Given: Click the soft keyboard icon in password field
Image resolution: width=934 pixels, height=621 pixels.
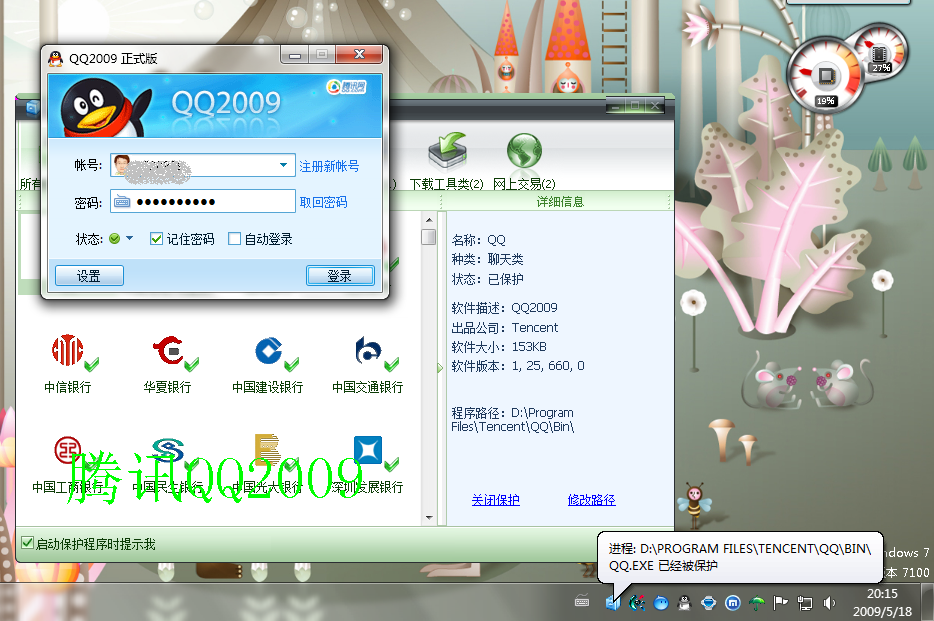Looking at the screenshot, I should [122, 201].
